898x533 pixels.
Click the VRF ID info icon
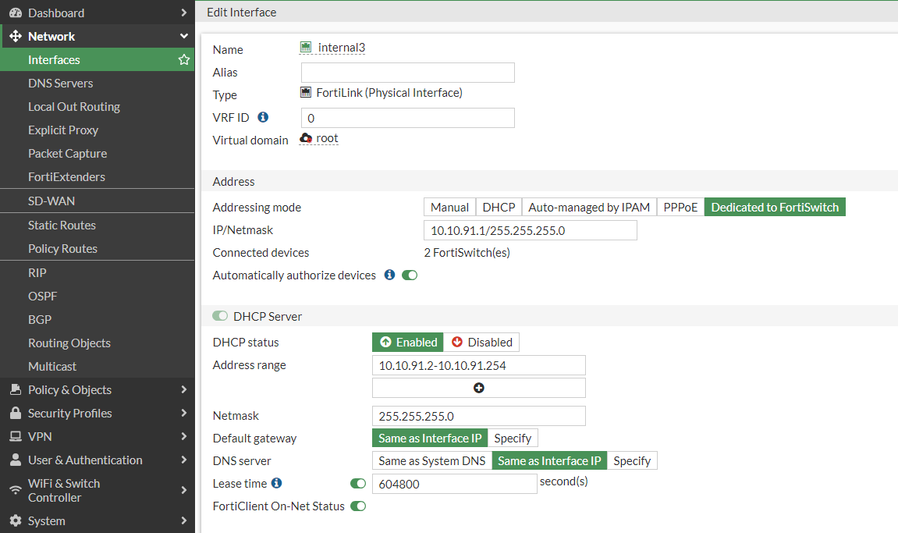(x=263, y=117)
